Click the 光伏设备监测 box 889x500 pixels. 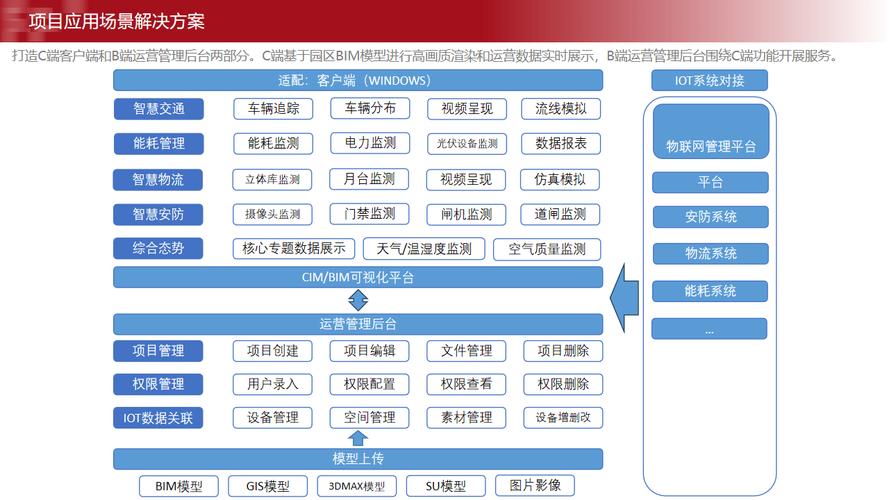click(466, 143)
